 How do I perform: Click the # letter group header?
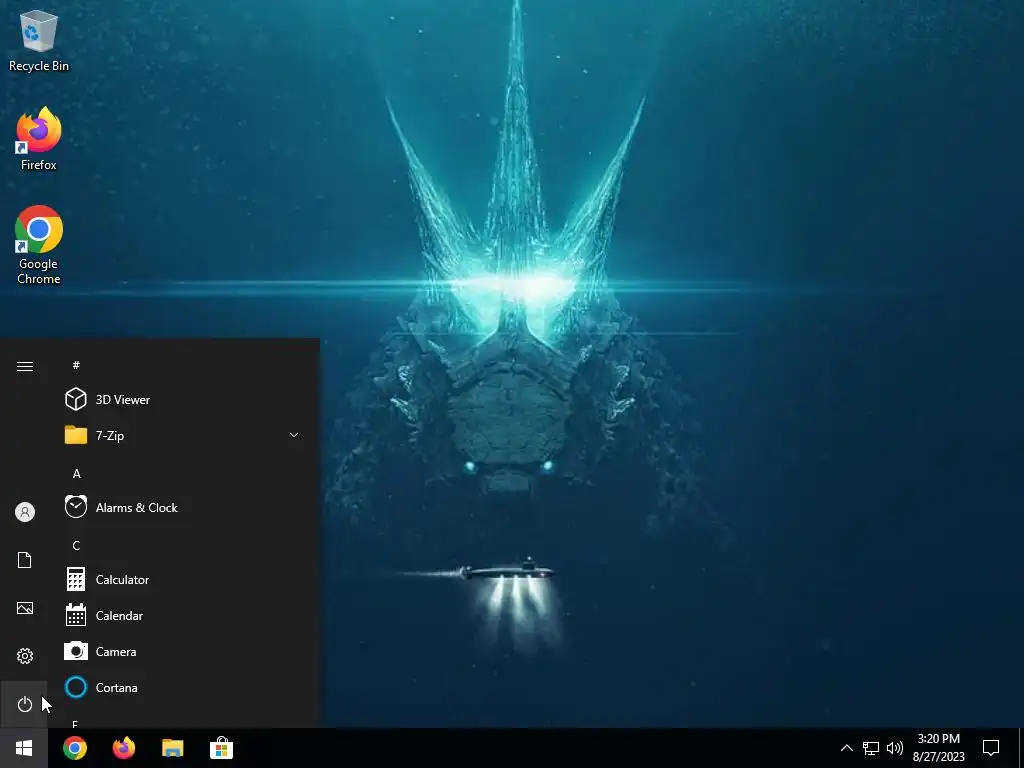pos(76,365)
